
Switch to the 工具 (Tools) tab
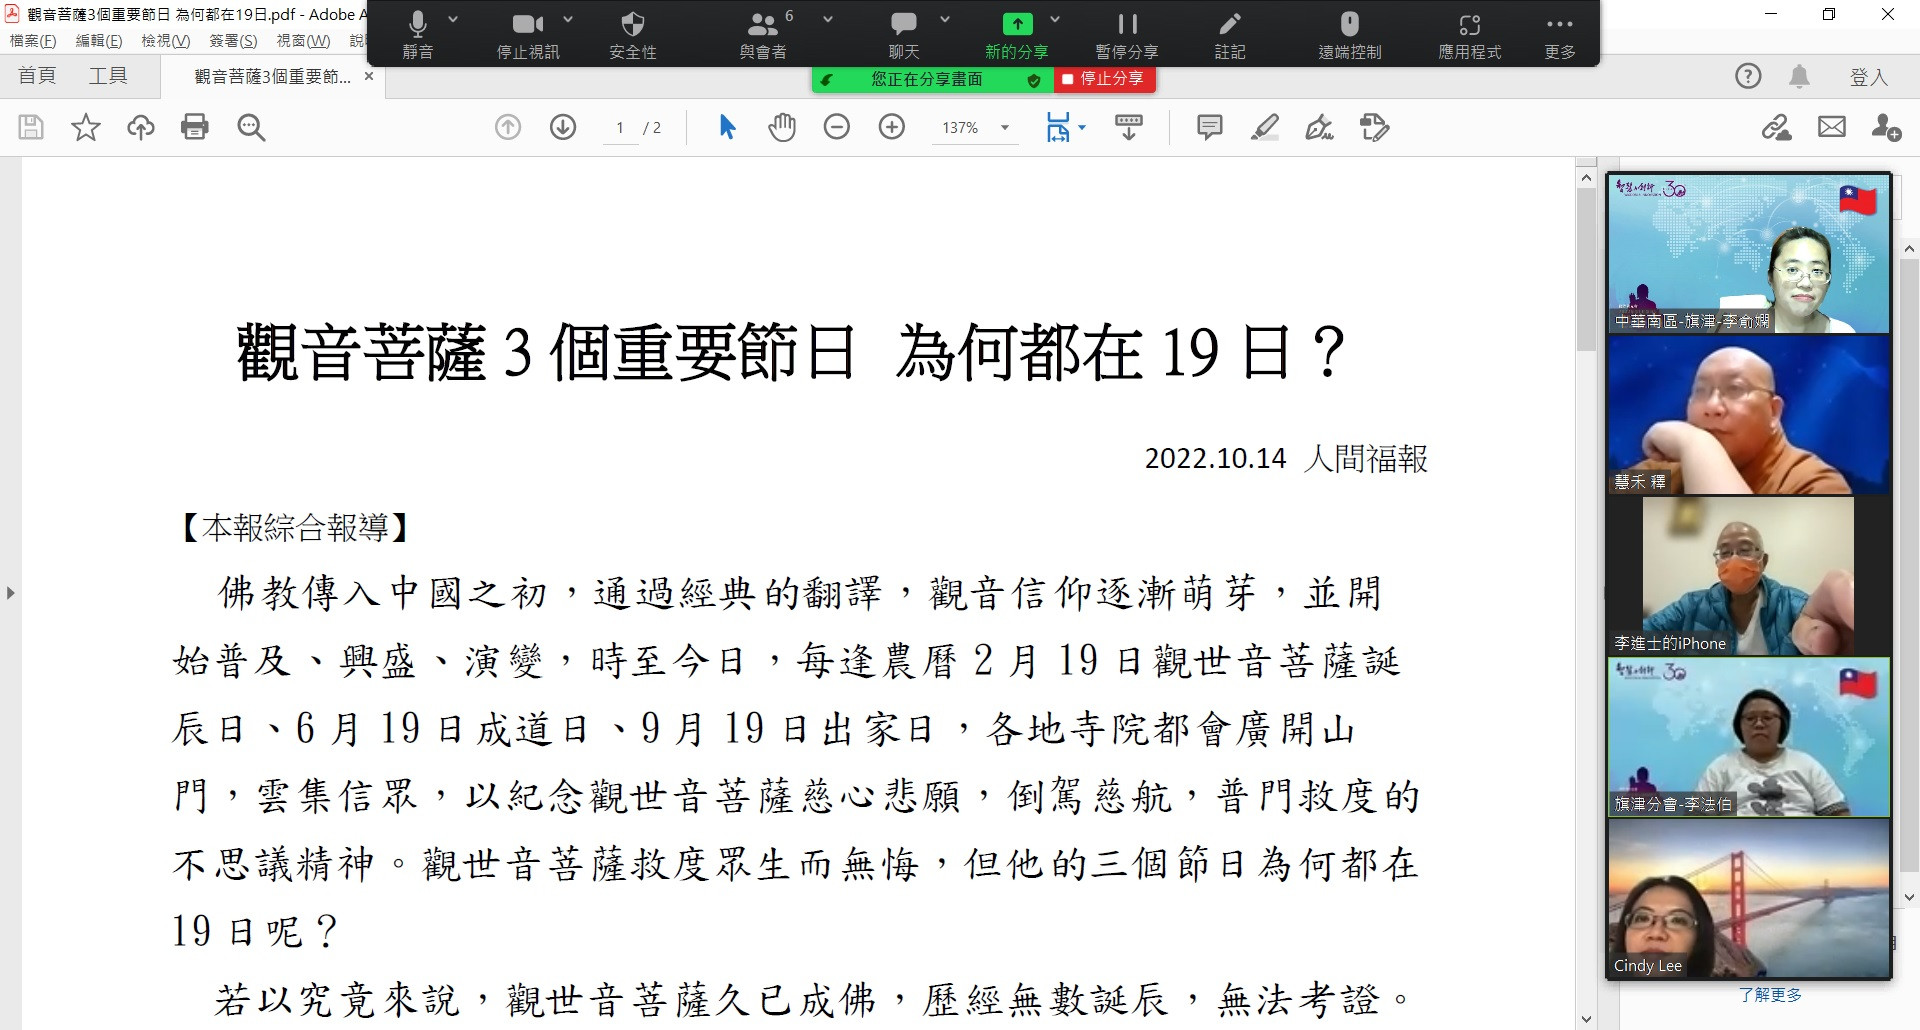pos(108,76)
